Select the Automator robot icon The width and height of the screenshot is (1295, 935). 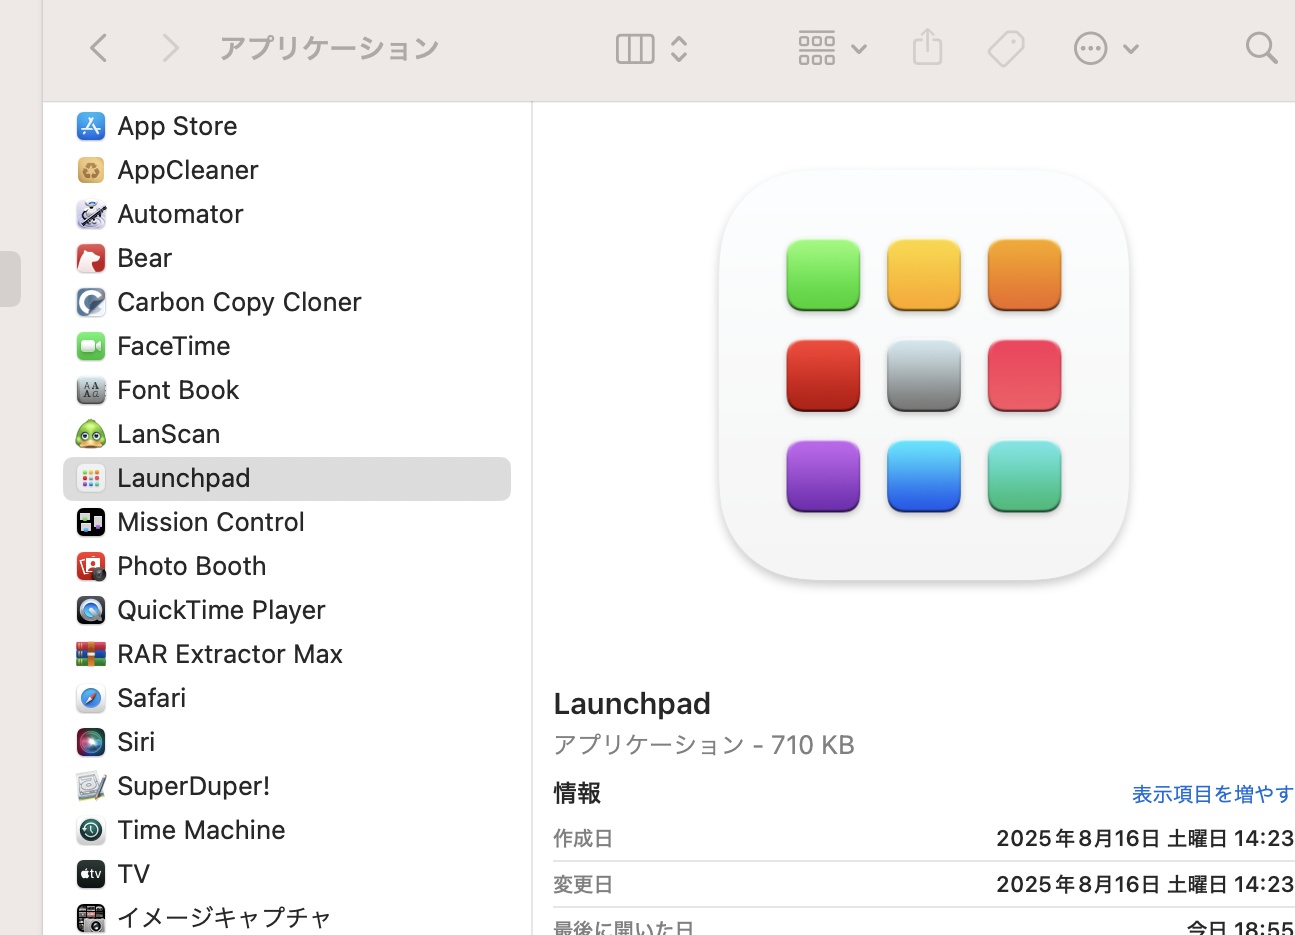91,214
